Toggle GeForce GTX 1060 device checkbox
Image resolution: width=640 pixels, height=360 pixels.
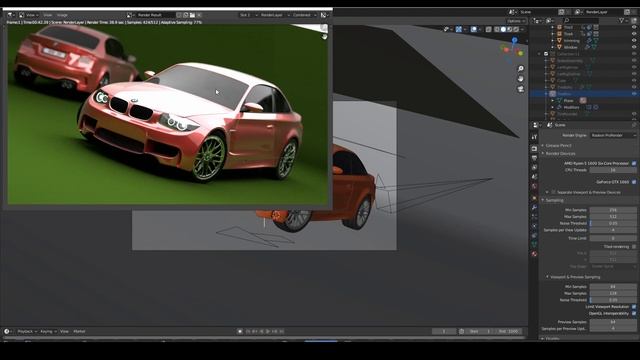click(x=634, y=182)
